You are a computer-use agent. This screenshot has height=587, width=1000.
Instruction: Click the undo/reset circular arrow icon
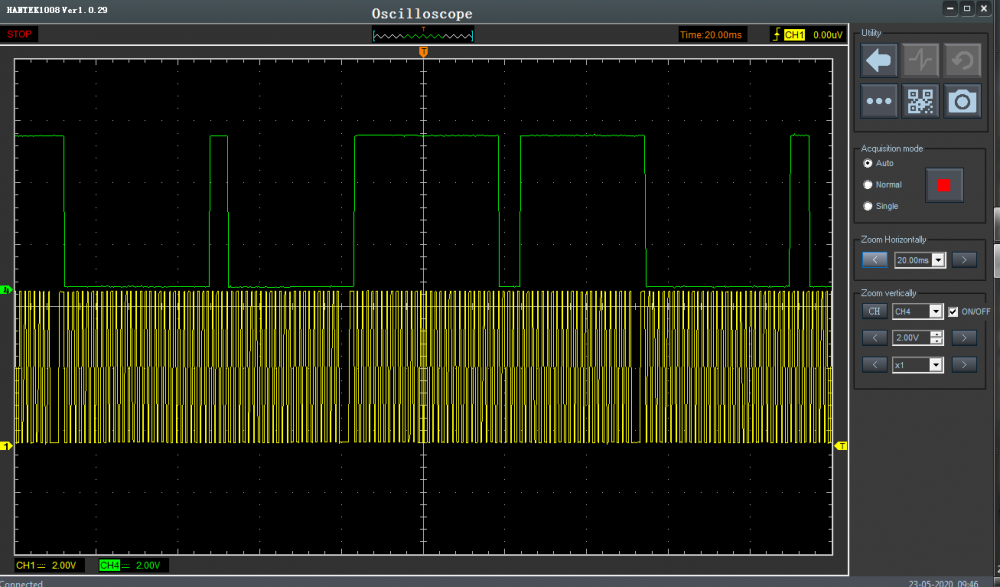(963, 61)
